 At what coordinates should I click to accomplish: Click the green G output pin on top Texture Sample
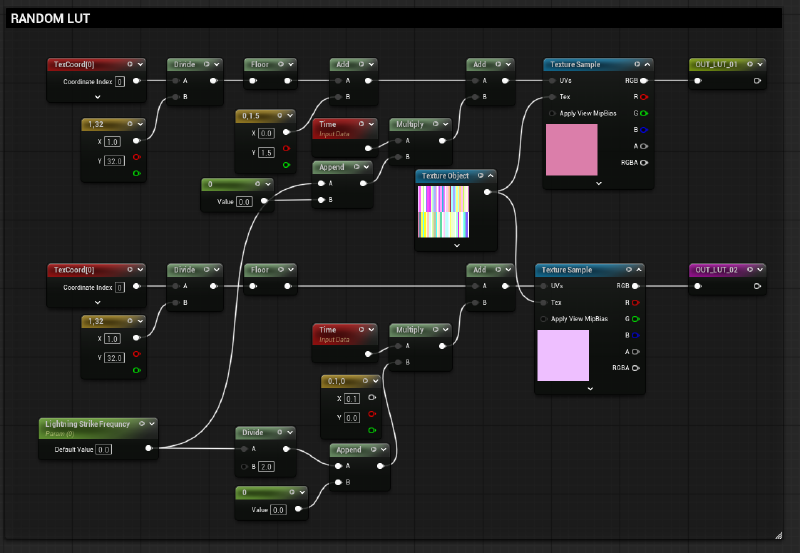(643, 113)
